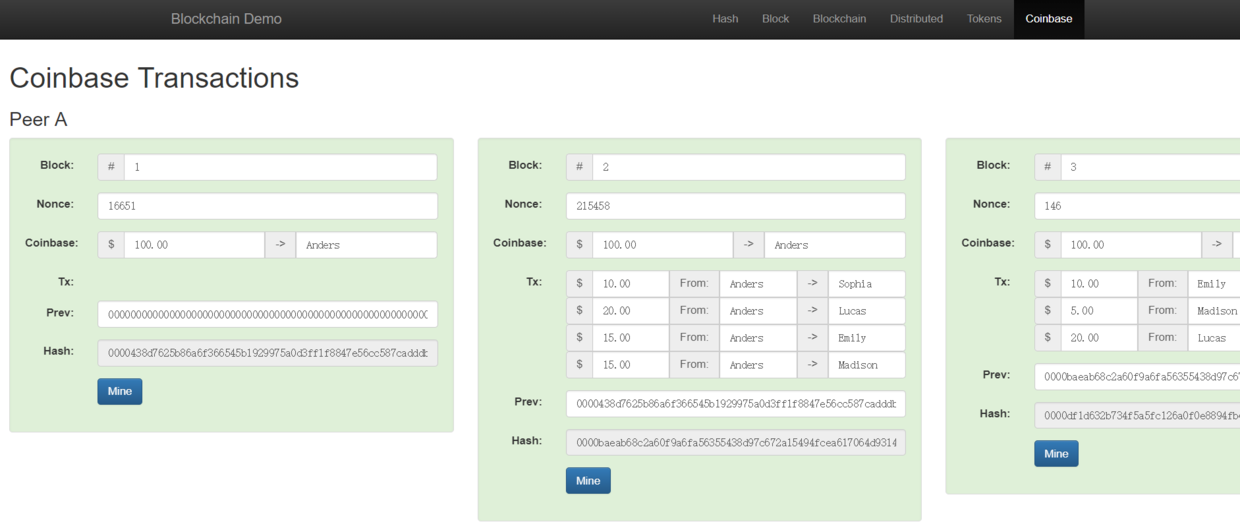Click block 3 Hash field
This screenshot has height=532, width=1240.
pos(1137,416)
